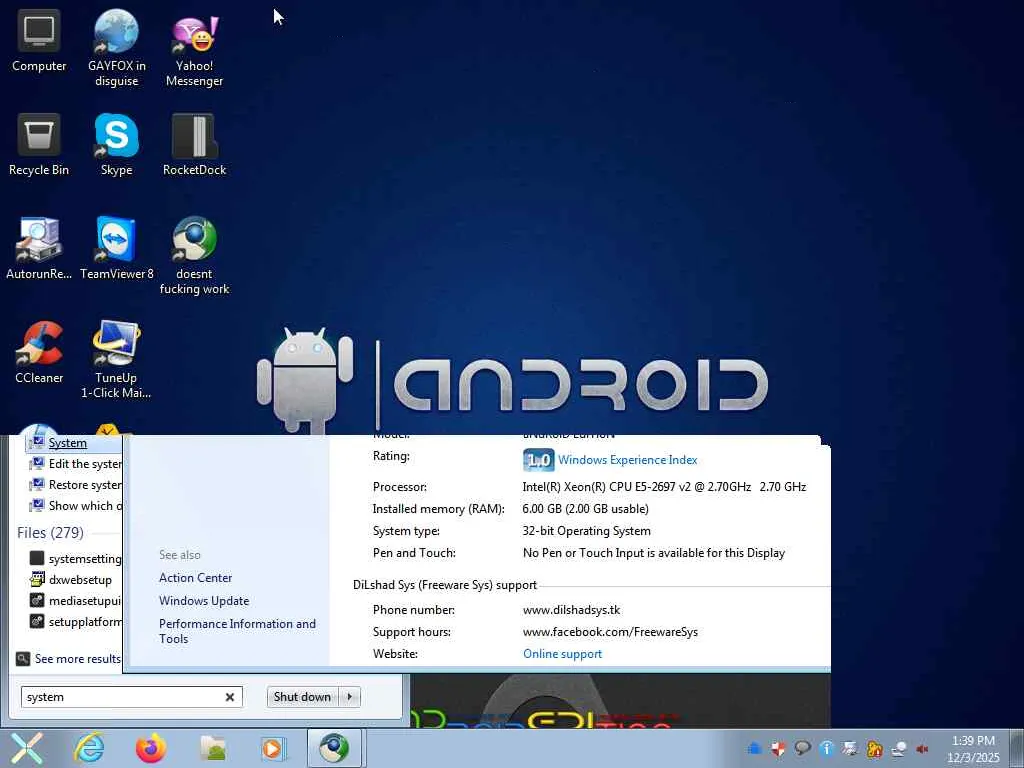1024x768 pixels.
Task: Select the 'Show which o...' search result
Action: tap(75, 505)
